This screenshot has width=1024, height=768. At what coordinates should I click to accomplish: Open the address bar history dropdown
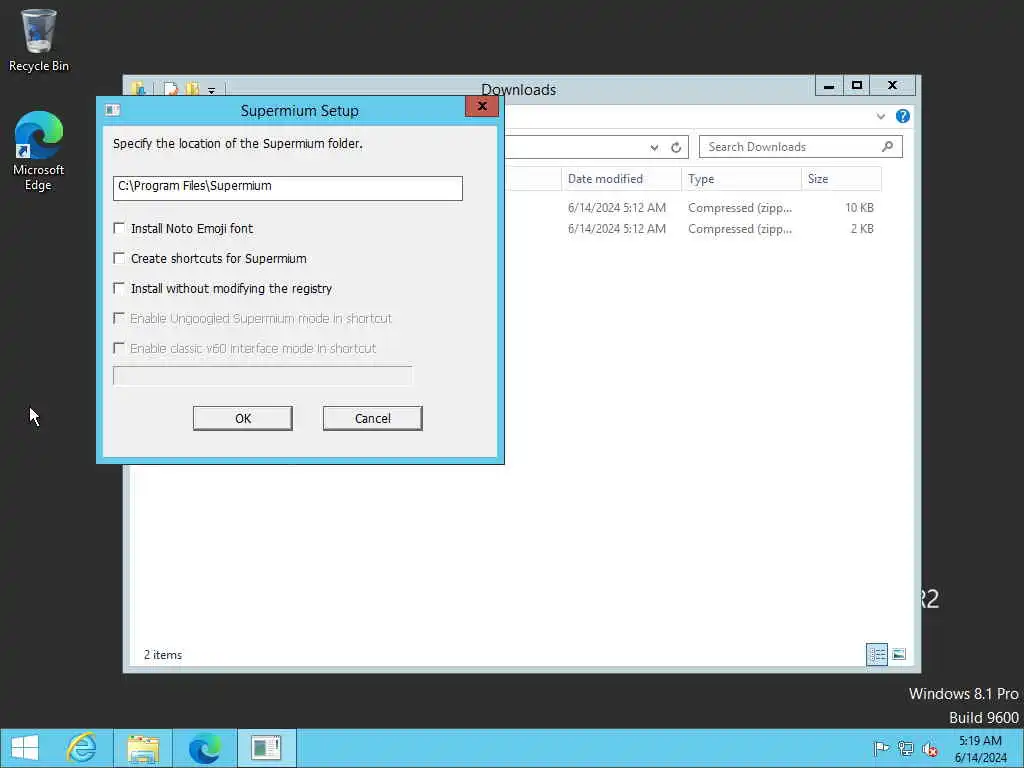(x=654, y=148)
